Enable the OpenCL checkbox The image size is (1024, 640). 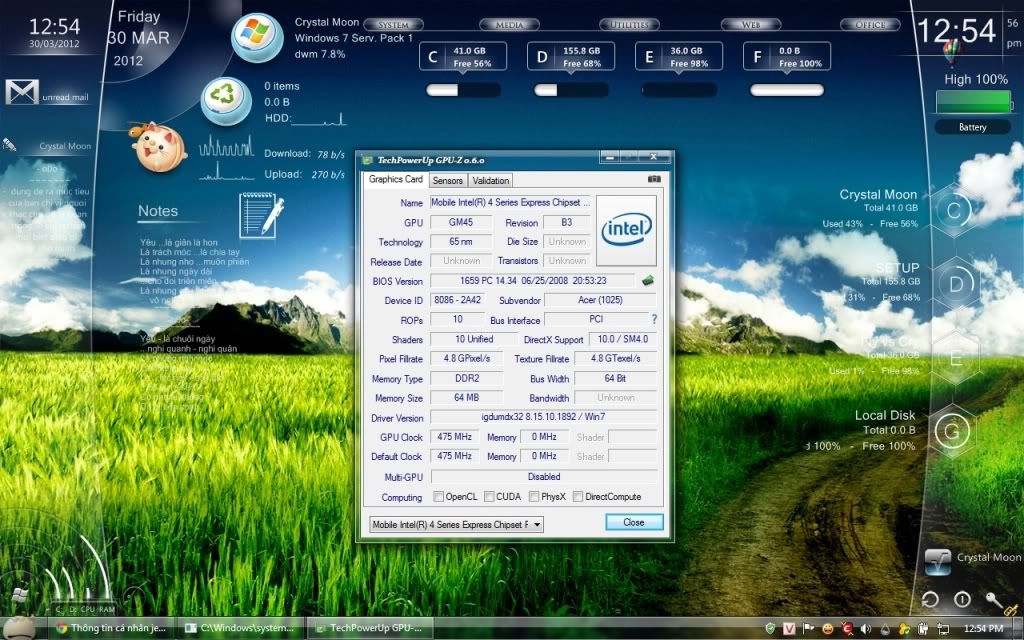pos(438,497)
